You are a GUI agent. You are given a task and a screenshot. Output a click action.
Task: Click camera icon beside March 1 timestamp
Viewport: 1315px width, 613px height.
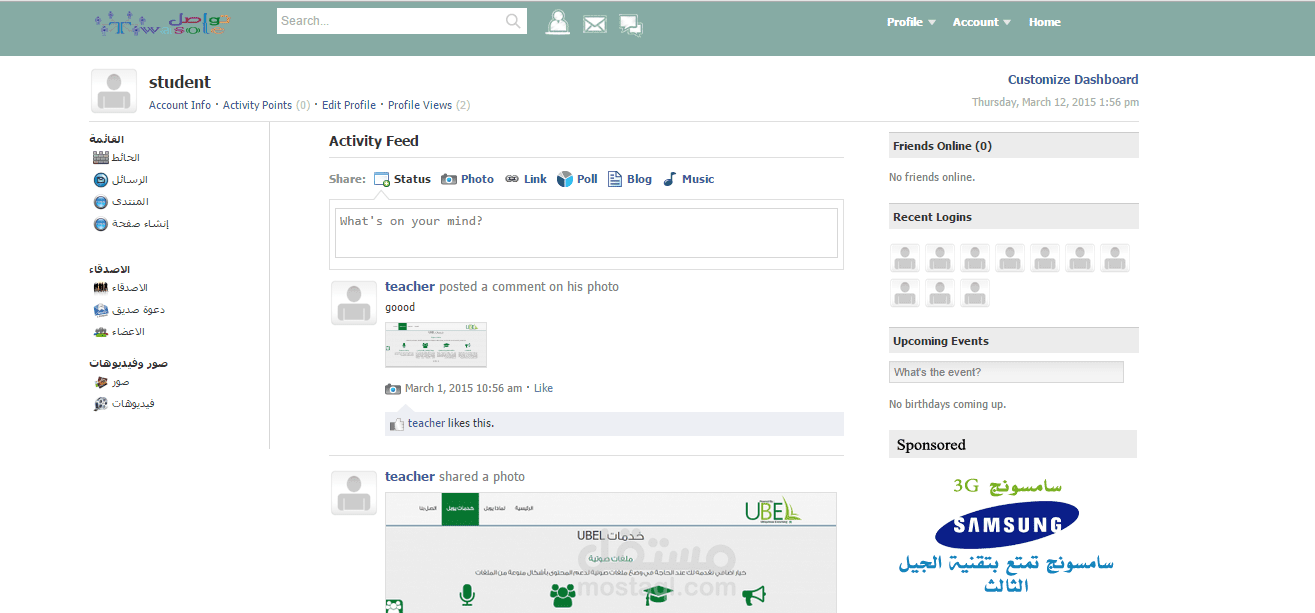(393, 389)
